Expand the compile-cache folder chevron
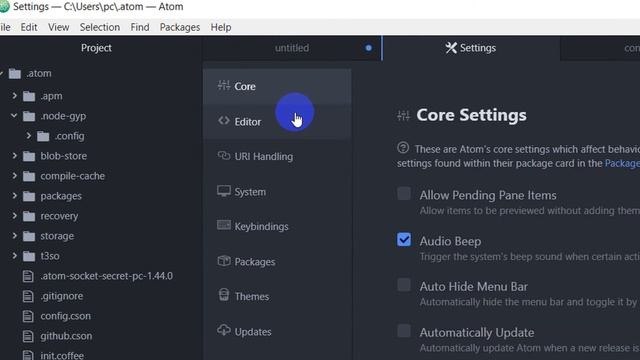This screenshot has width=640, height=360. coord(15,176)
